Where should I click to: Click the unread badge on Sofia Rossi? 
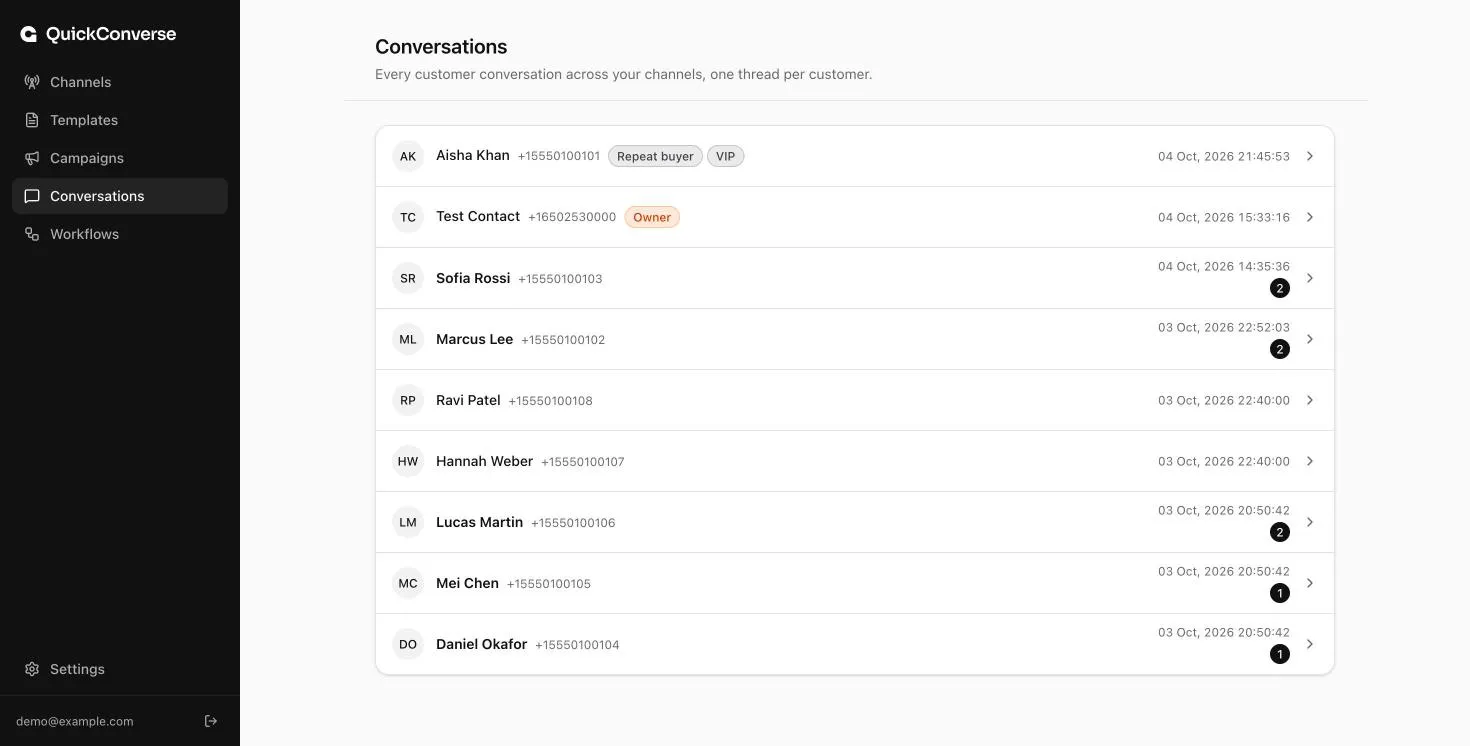click(1280, 288)
